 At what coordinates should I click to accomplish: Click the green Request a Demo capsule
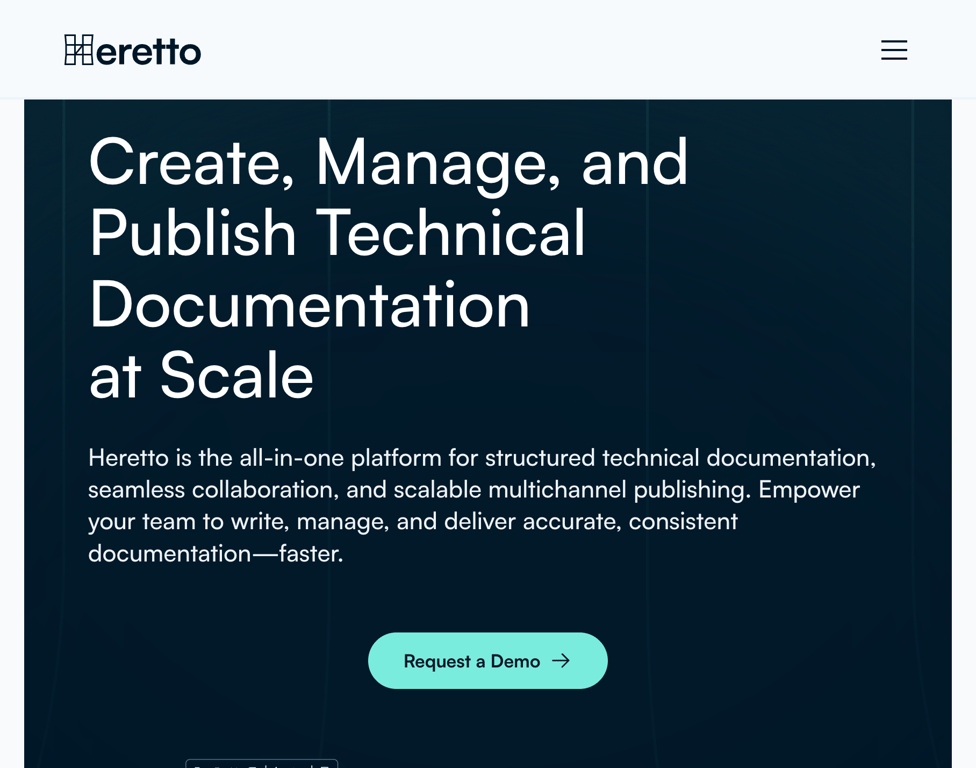coord(487,661)
